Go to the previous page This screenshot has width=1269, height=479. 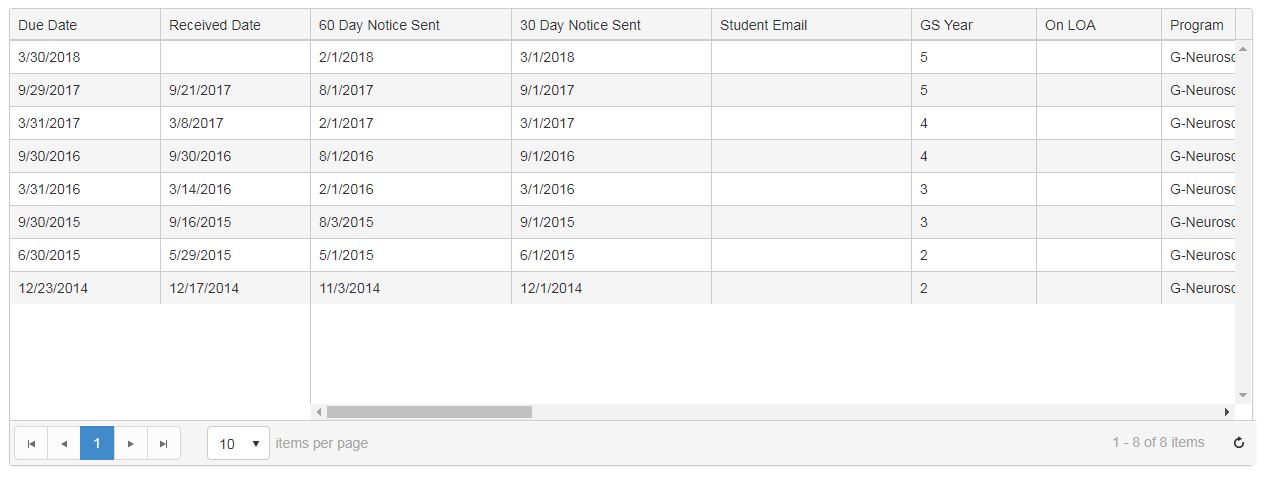pyautogui.click(x=64, y=444)
